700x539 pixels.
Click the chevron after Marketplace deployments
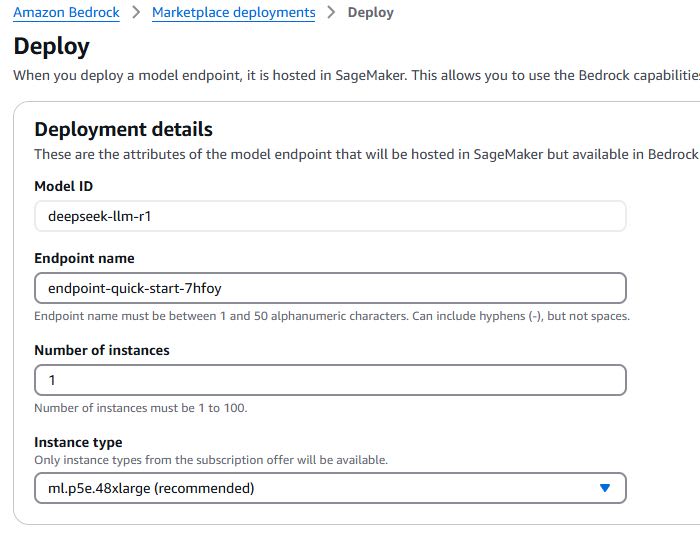click(x=331, y=13)
